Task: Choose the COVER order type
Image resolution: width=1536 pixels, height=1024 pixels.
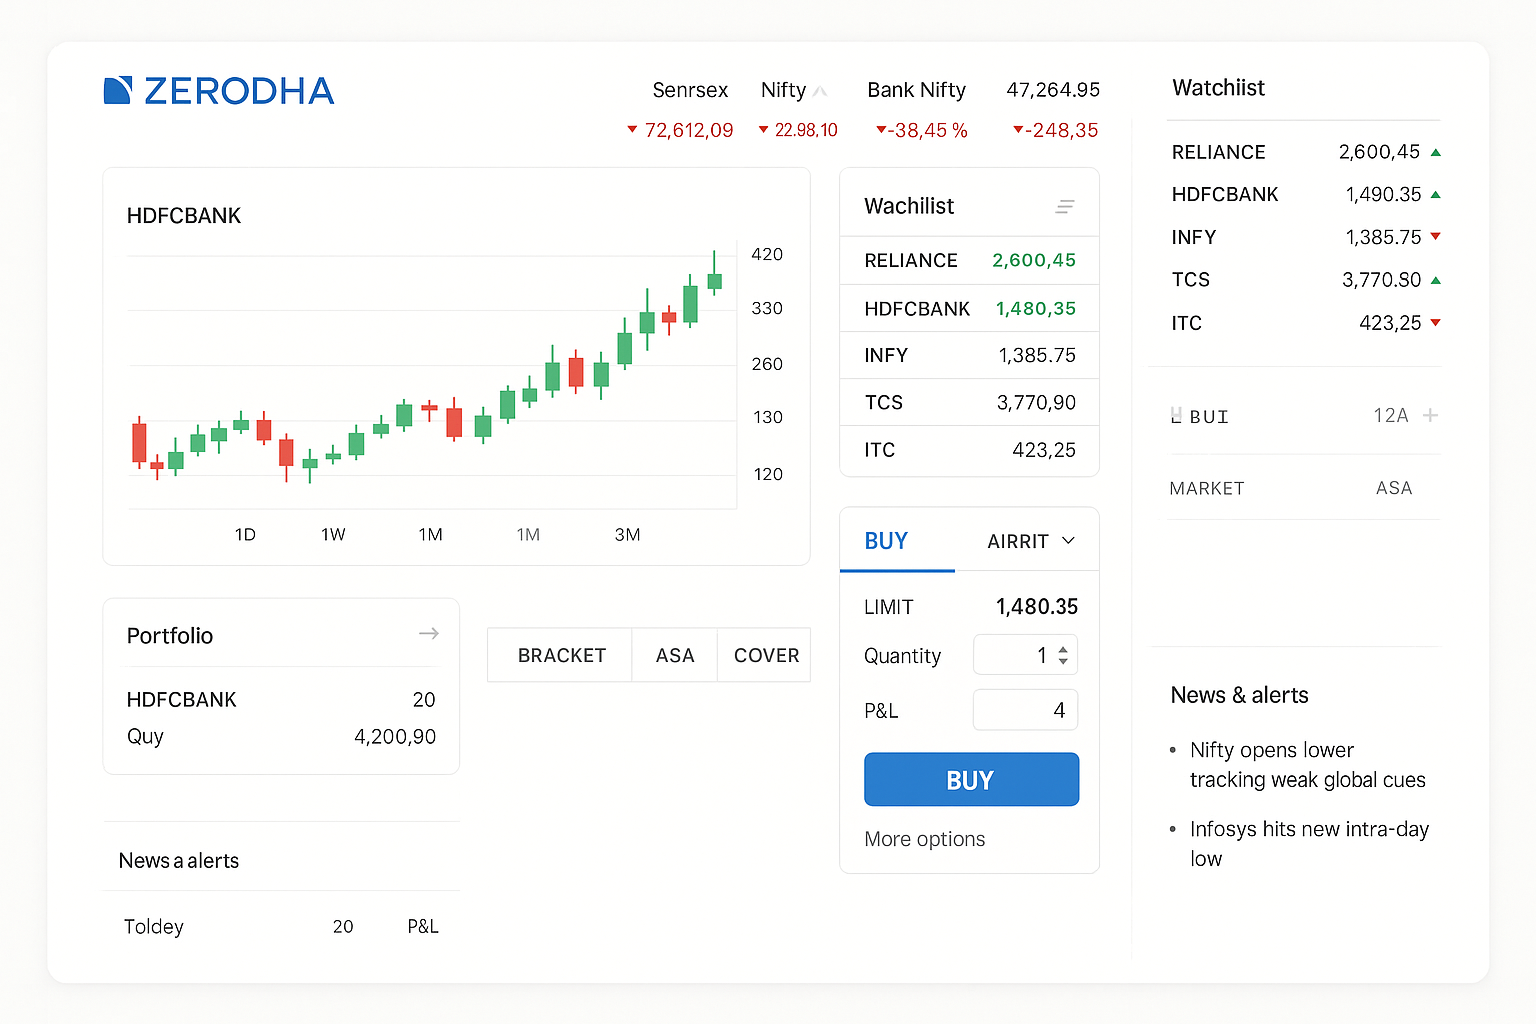Action: (766, 655)
